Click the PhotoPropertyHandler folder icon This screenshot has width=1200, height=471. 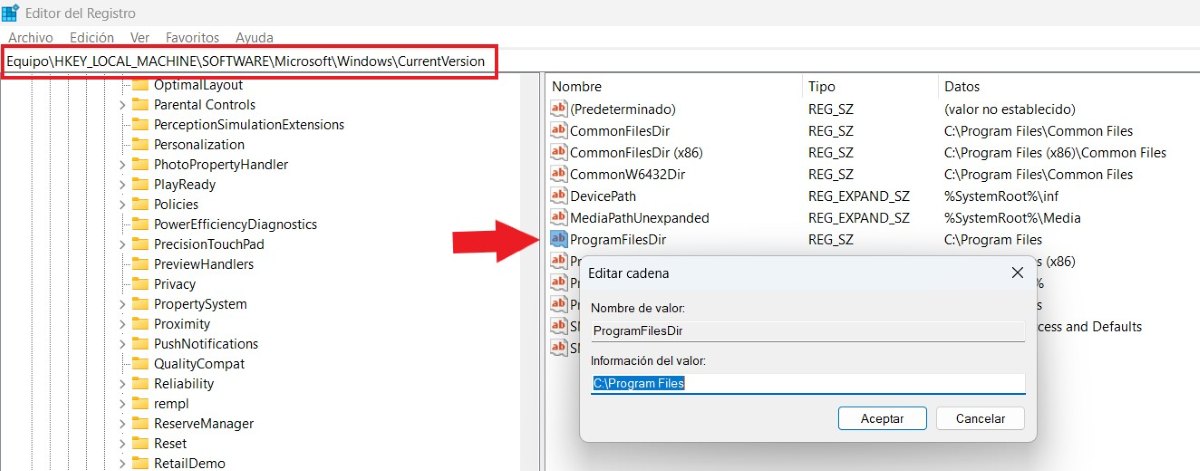click(140, 165)
